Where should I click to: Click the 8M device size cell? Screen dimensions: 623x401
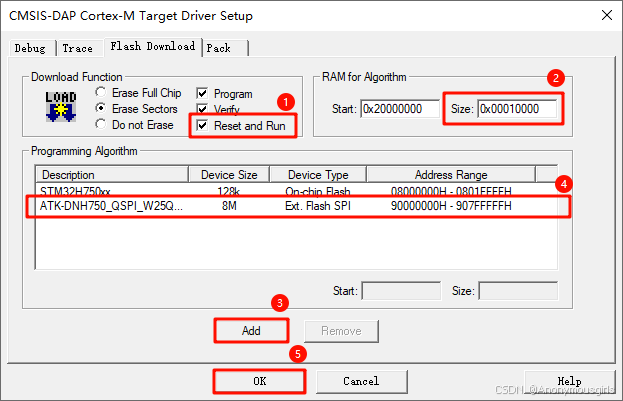229,206
